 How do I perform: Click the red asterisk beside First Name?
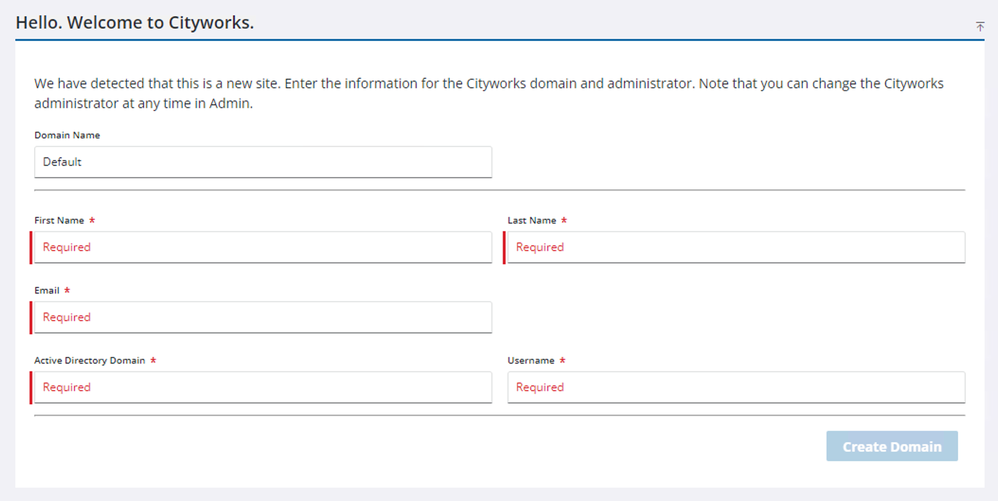click(92, 220)
